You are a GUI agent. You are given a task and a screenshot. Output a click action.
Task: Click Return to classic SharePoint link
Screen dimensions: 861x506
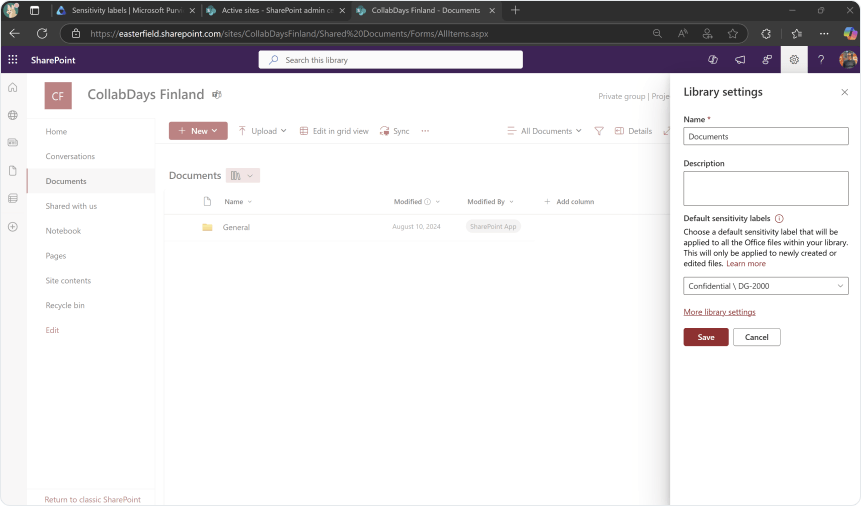click(x=92, y=499)
